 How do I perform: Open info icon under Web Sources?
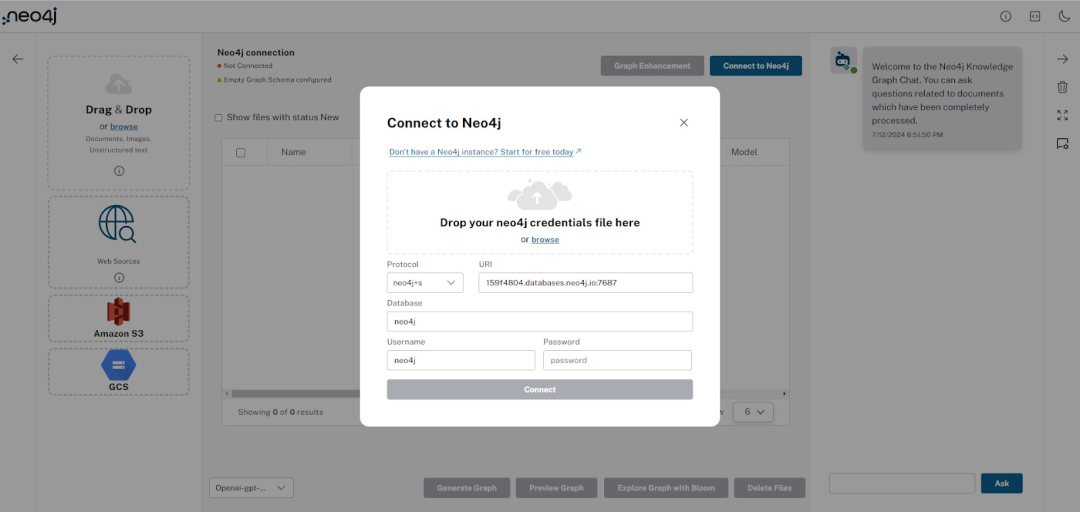pyautogui.click(x=118, y=277)
